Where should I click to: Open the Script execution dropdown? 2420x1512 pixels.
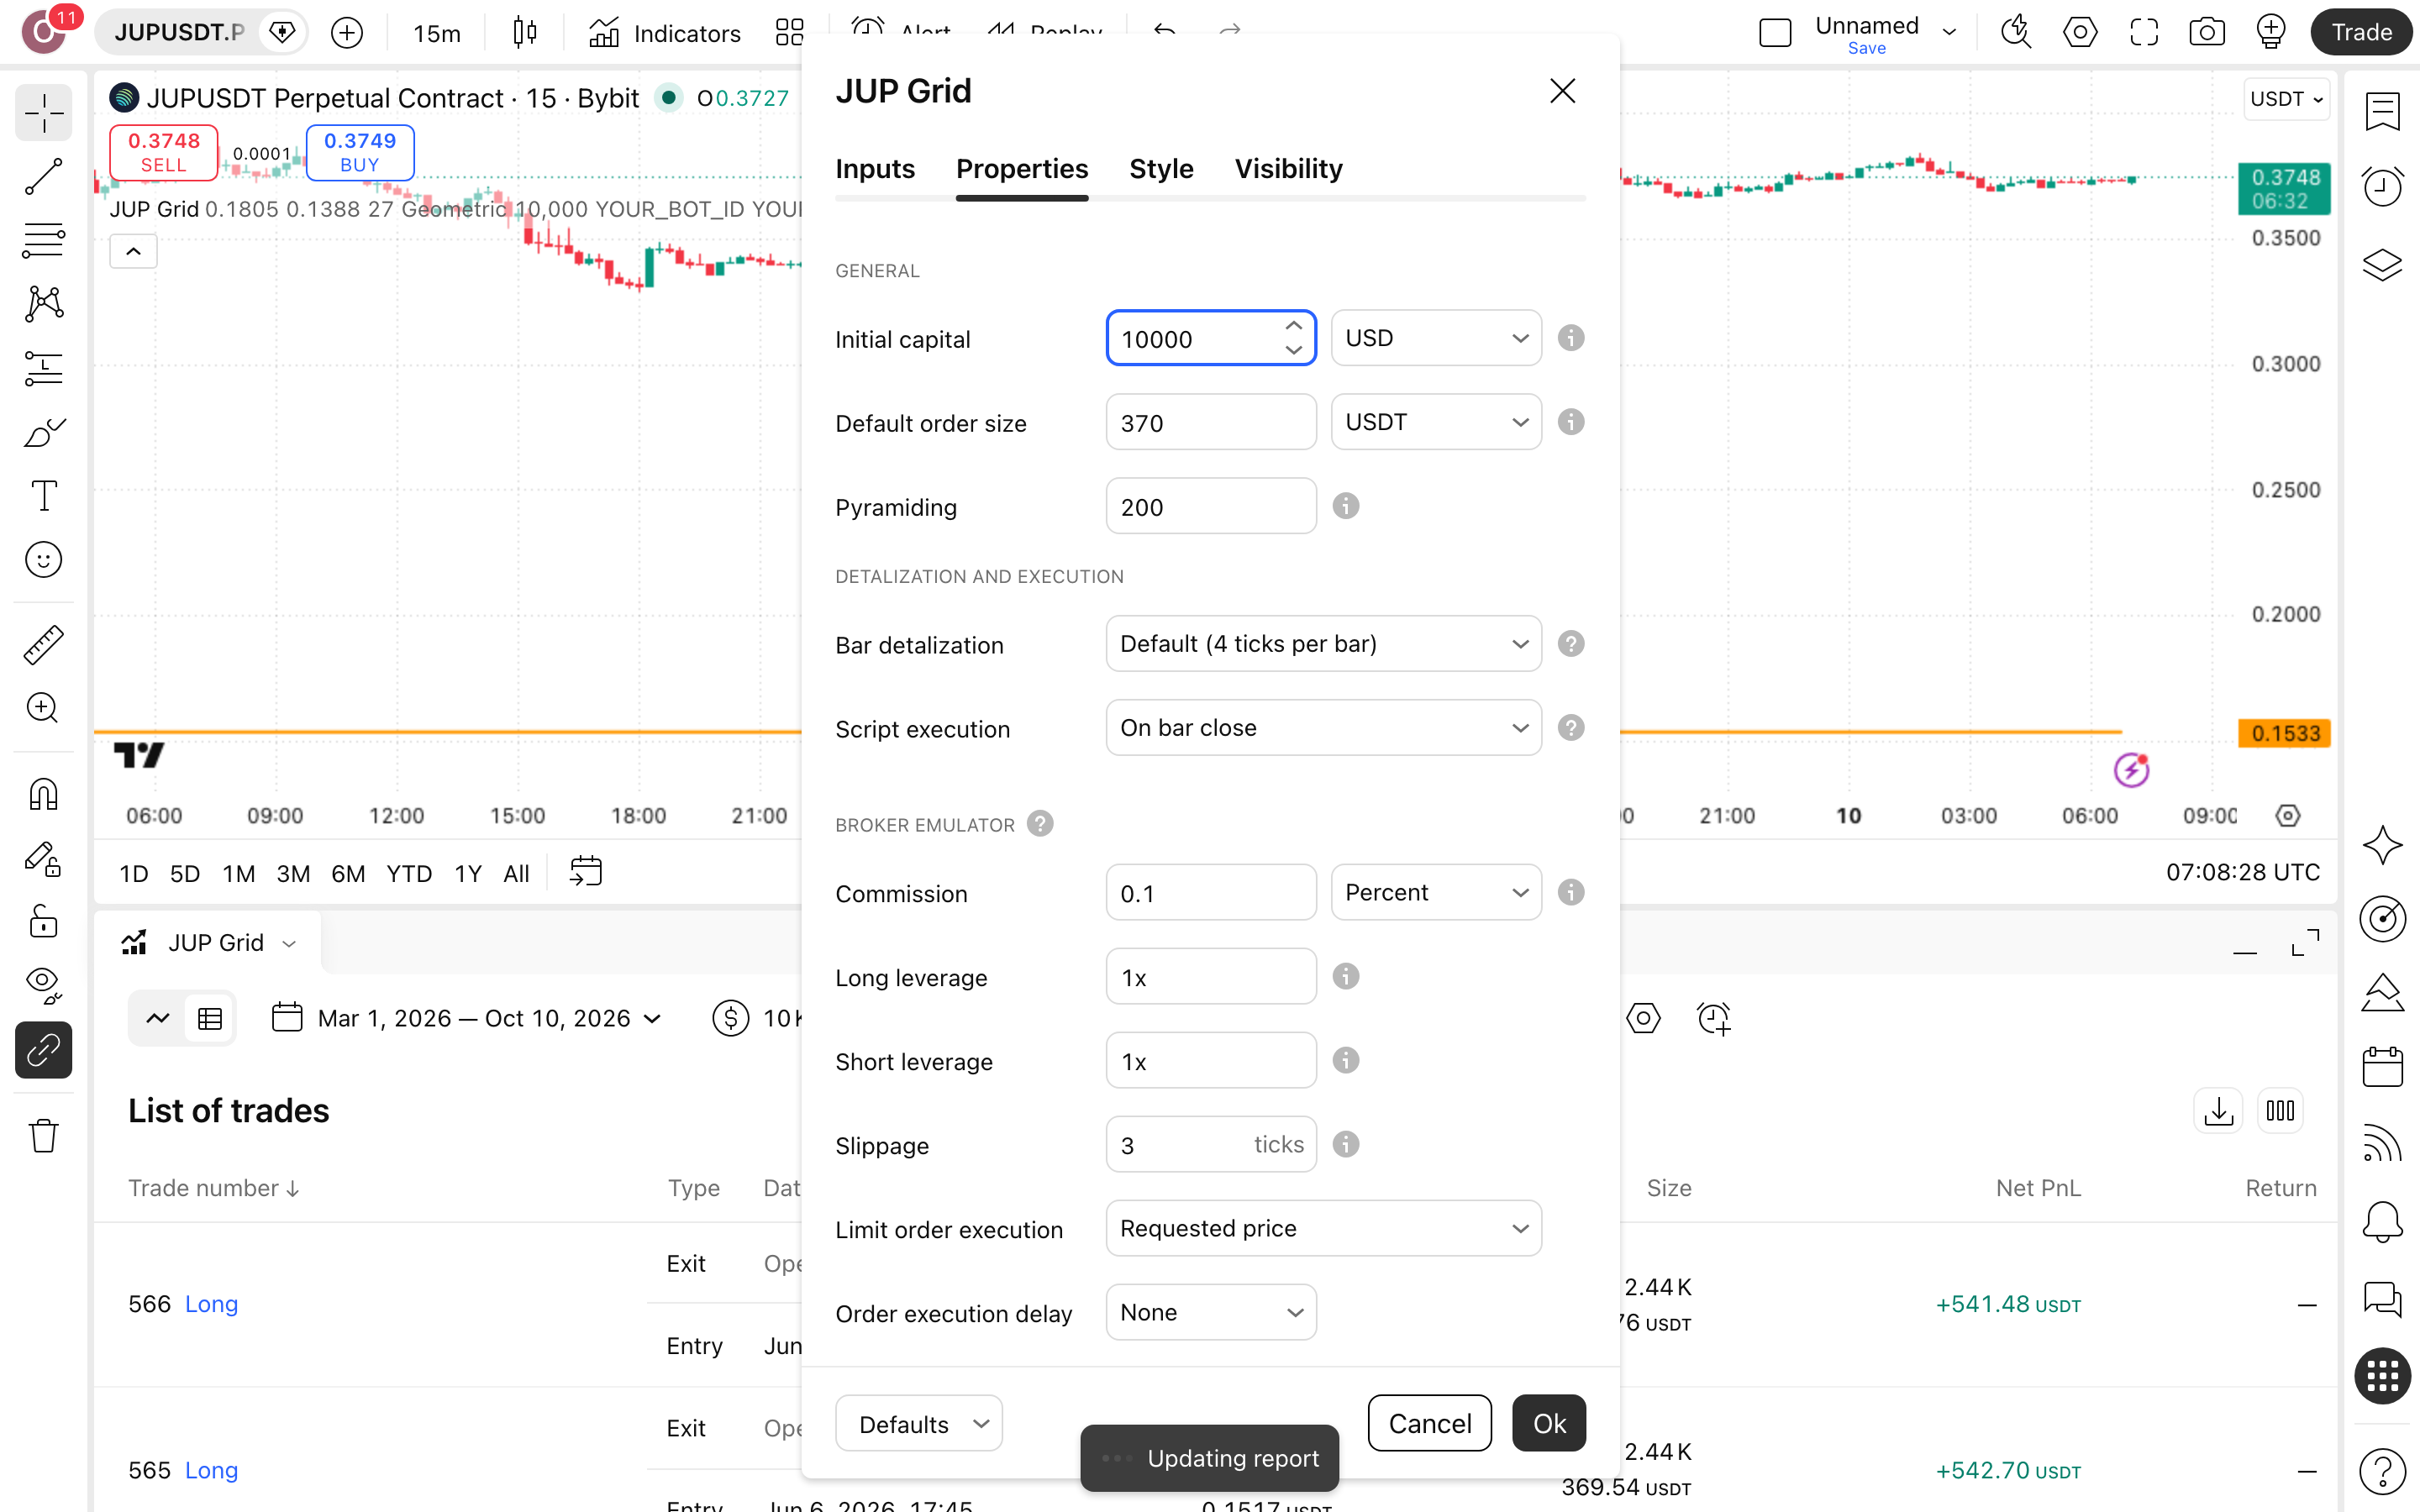(1323, 728)
